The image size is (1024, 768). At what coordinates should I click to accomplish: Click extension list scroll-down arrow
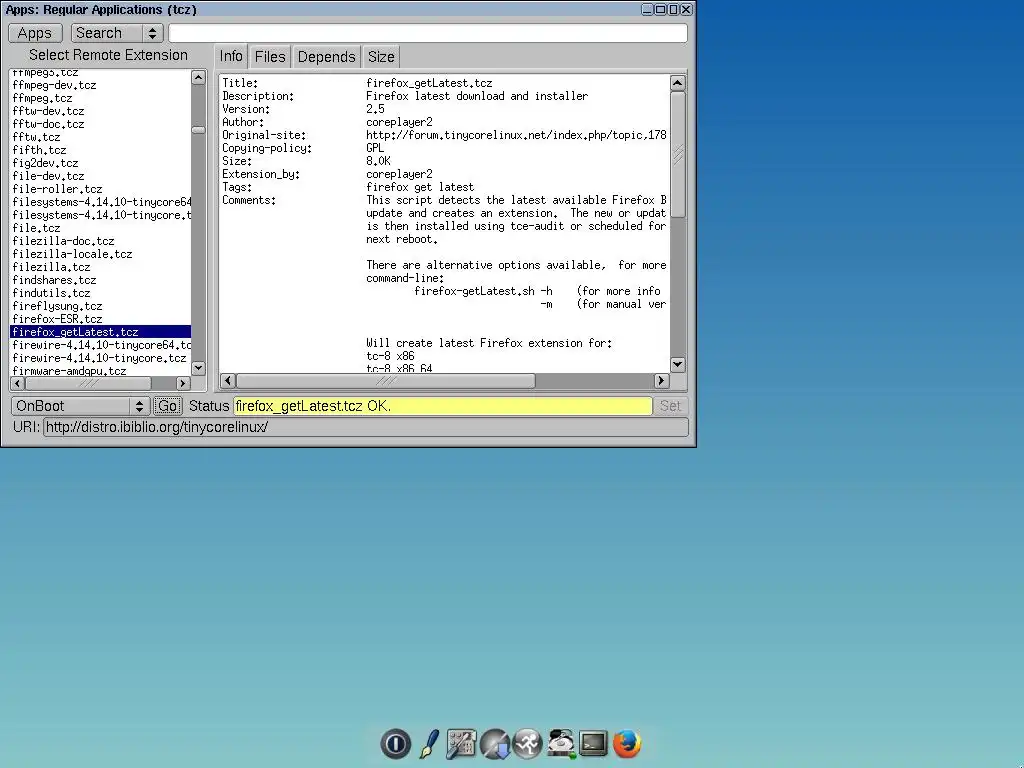(x=199, y=368)
